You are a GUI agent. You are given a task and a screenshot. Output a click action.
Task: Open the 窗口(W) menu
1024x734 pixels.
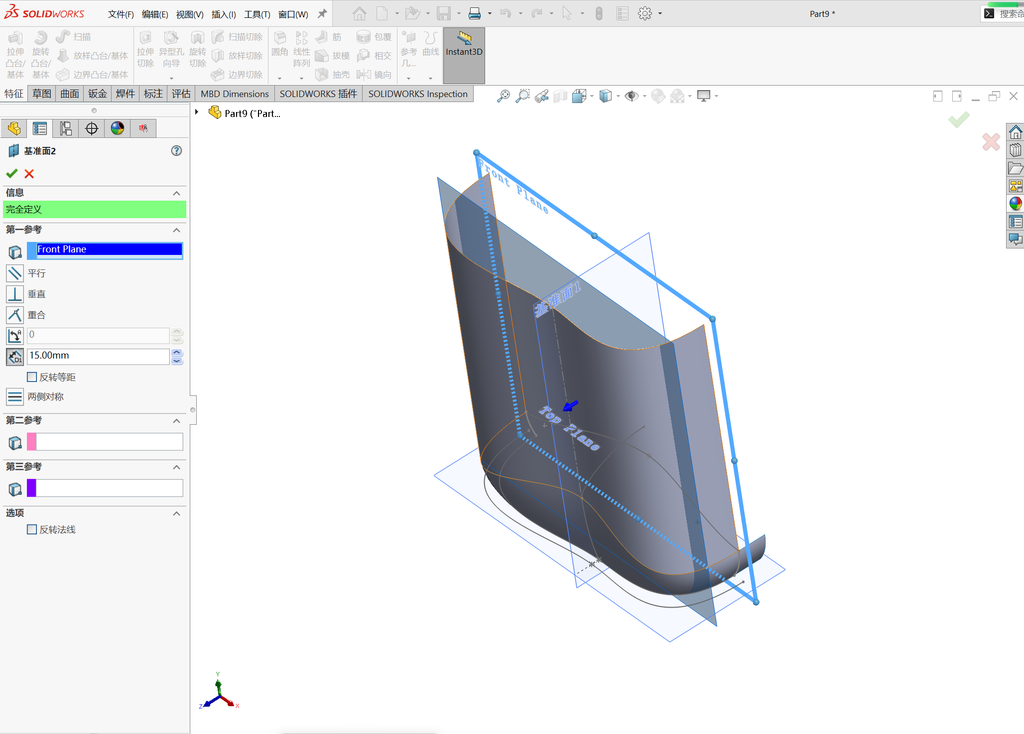(293, 14)
